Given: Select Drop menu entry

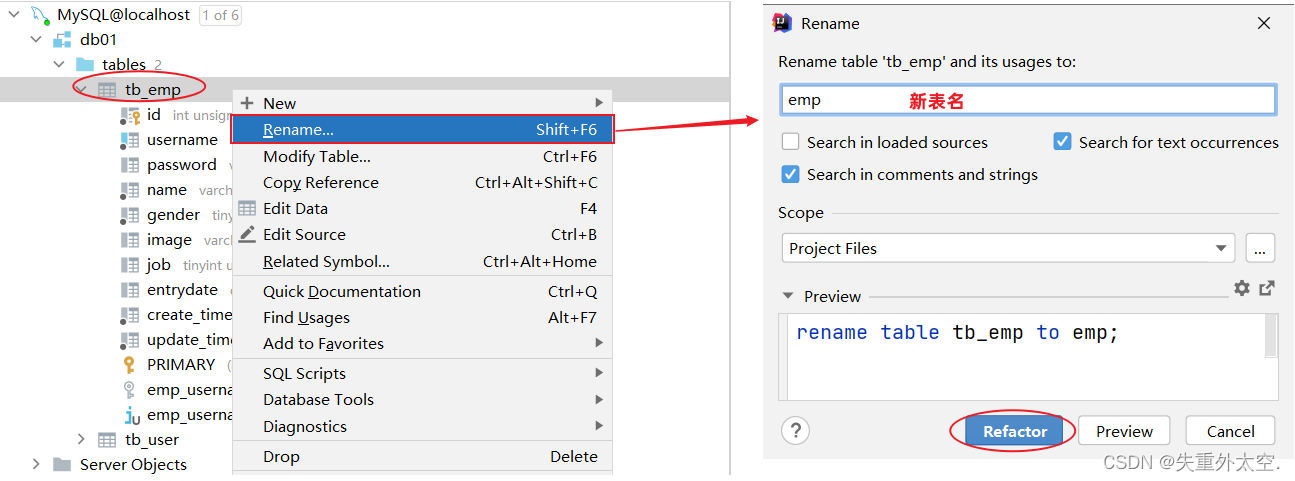Looking at the screenshot, I should pos(422,456).
